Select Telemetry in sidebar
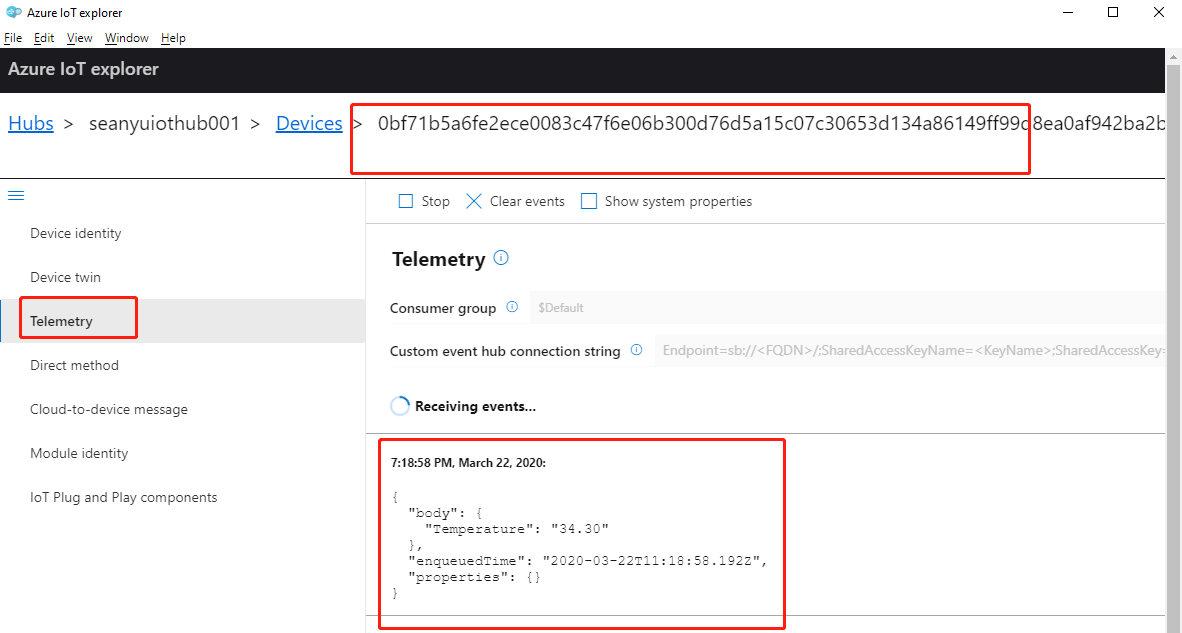 [x=183, y=321]
